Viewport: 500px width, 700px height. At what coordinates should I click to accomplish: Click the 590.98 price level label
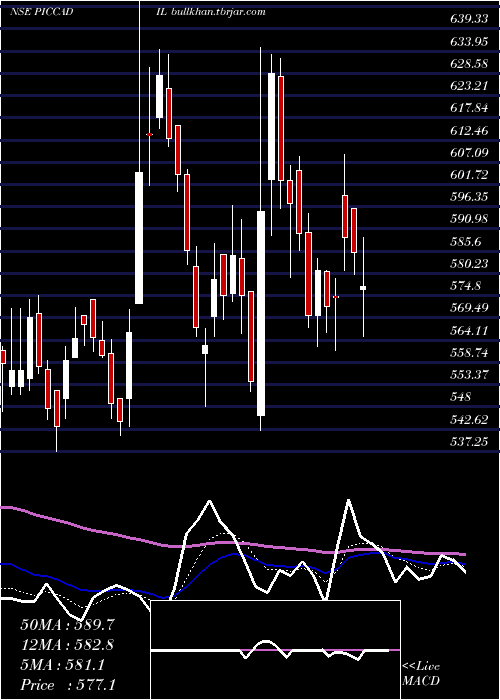[469, 219]
